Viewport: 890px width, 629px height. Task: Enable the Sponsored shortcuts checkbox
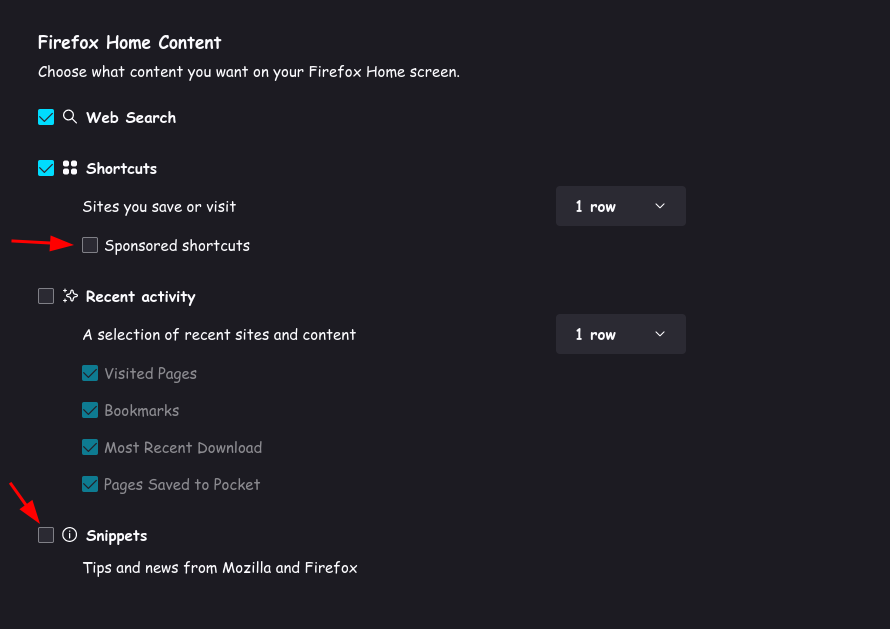[x=90, y=245]
